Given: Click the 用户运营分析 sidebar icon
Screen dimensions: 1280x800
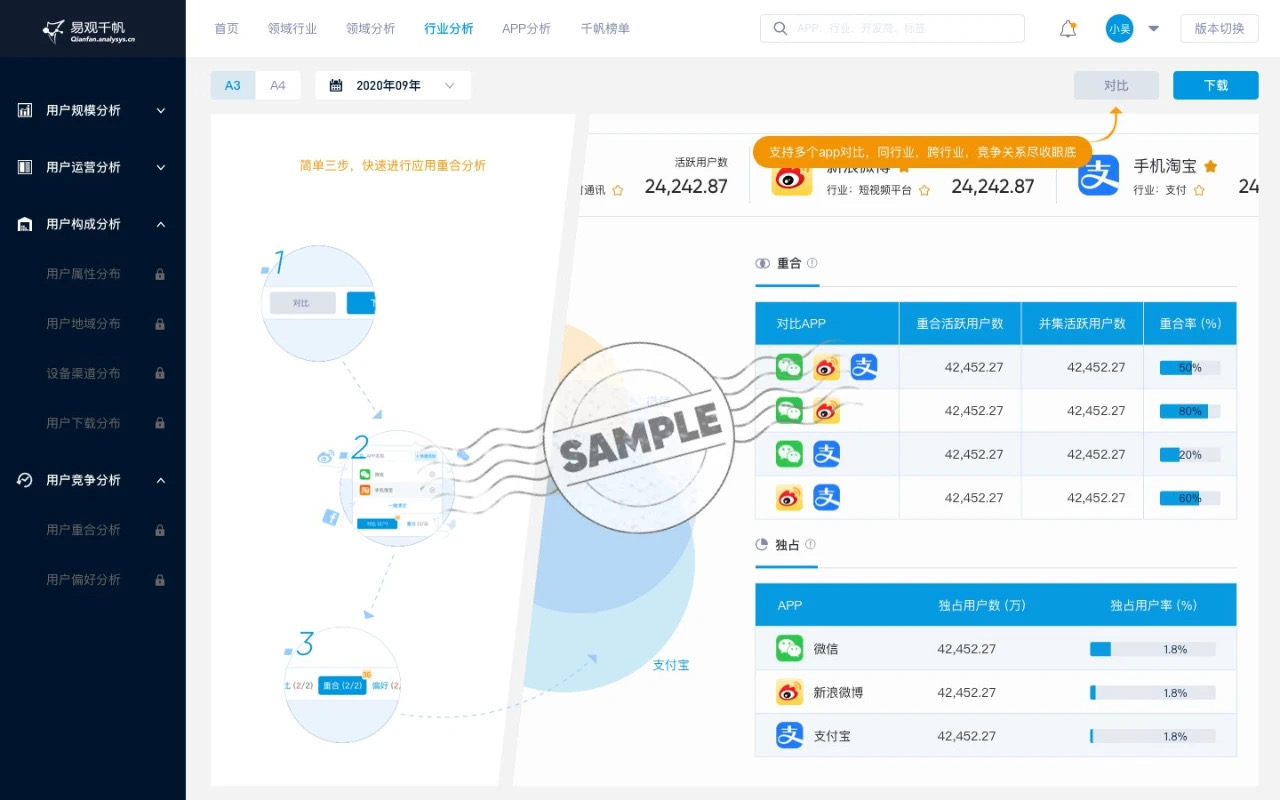Looking at the screenshot, I should pos(25,167).
